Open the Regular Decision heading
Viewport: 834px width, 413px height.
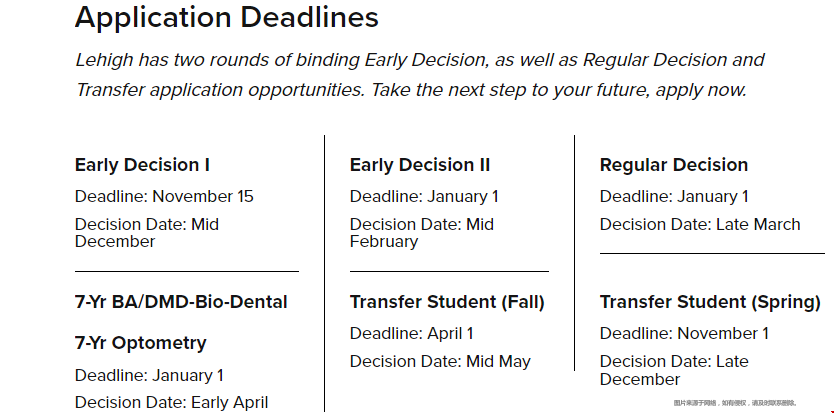click(674, 165)
